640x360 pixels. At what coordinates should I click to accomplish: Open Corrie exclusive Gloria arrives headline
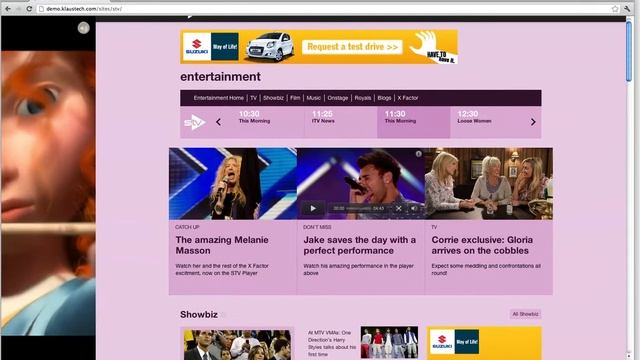[x=482, y=245]
